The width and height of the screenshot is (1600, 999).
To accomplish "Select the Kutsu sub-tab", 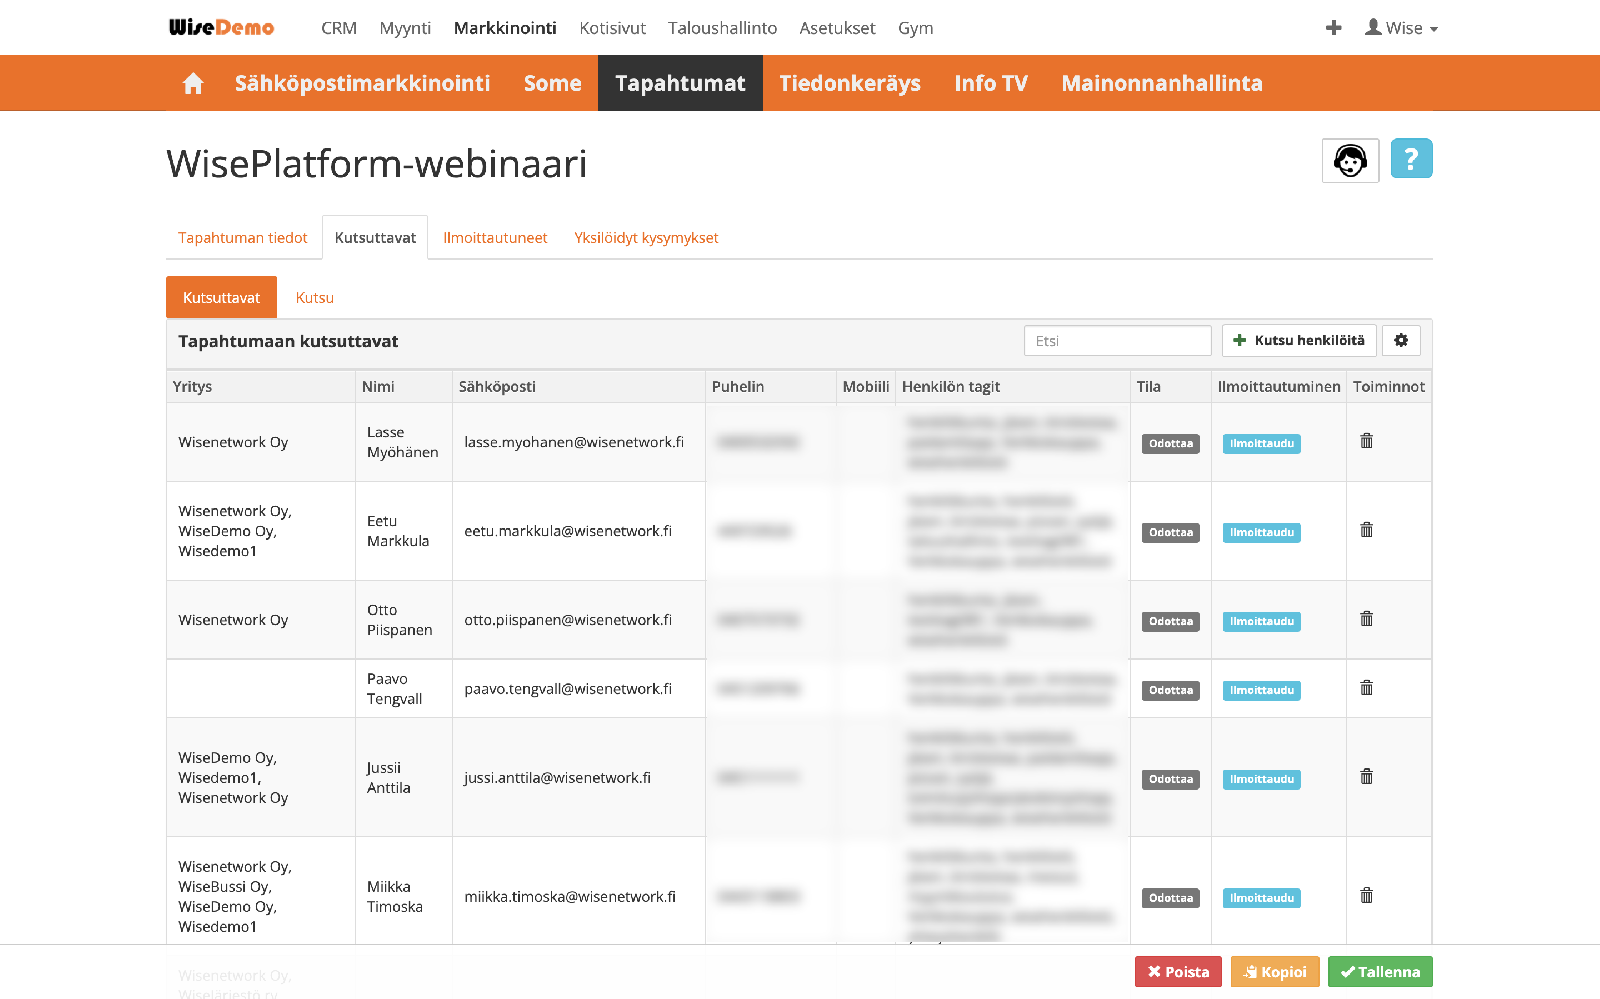I will (315, 297).
